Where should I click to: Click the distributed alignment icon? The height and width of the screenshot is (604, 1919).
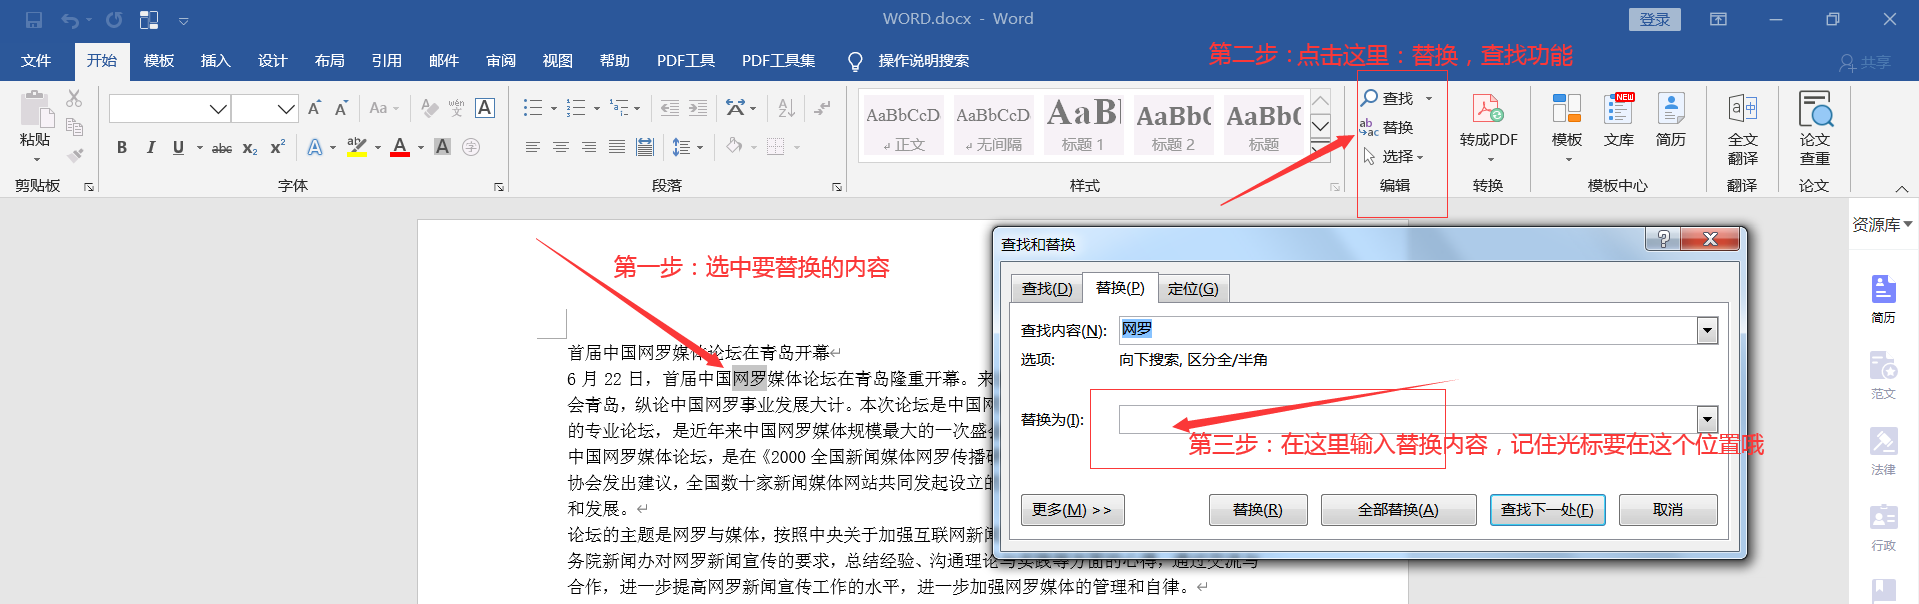tap(645, 147)
